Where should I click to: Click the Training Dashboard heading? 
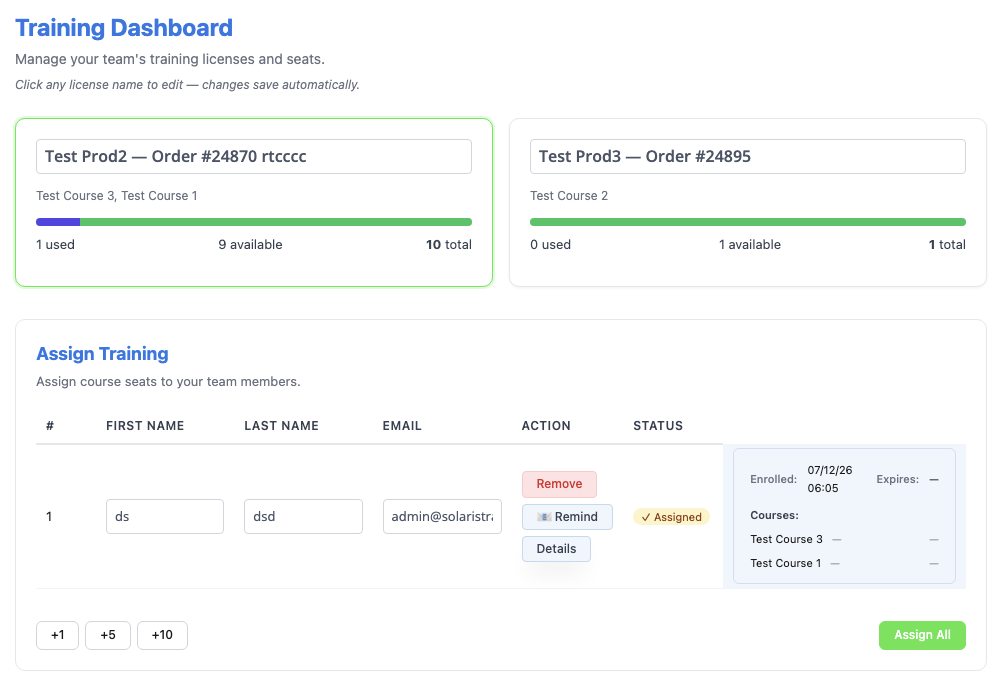[x=124, y=28]
